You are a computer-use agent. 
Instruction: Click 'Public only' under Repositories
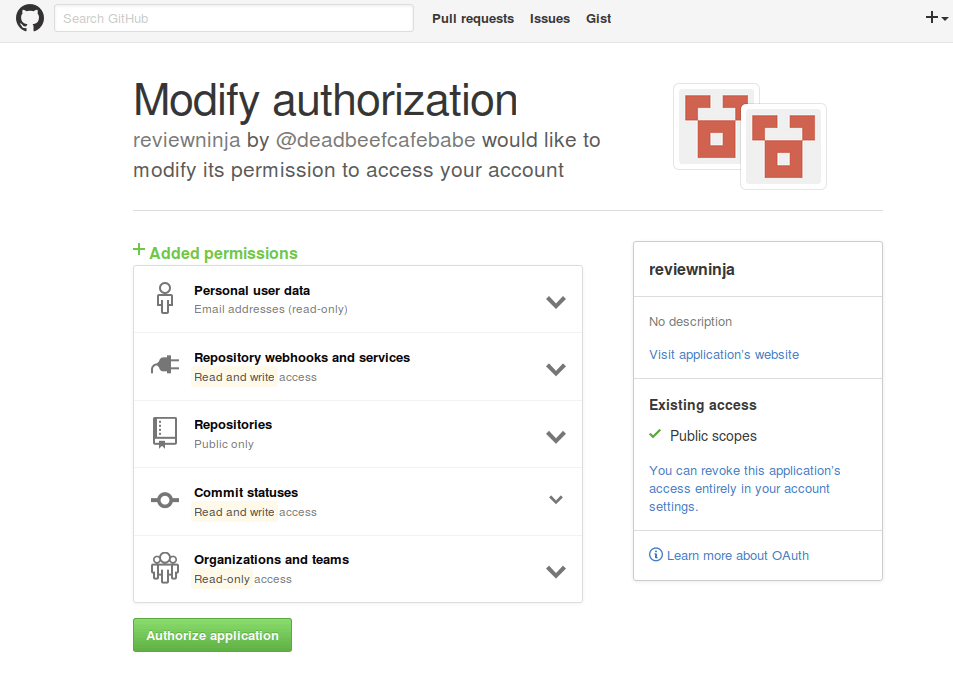click(224, 444)
